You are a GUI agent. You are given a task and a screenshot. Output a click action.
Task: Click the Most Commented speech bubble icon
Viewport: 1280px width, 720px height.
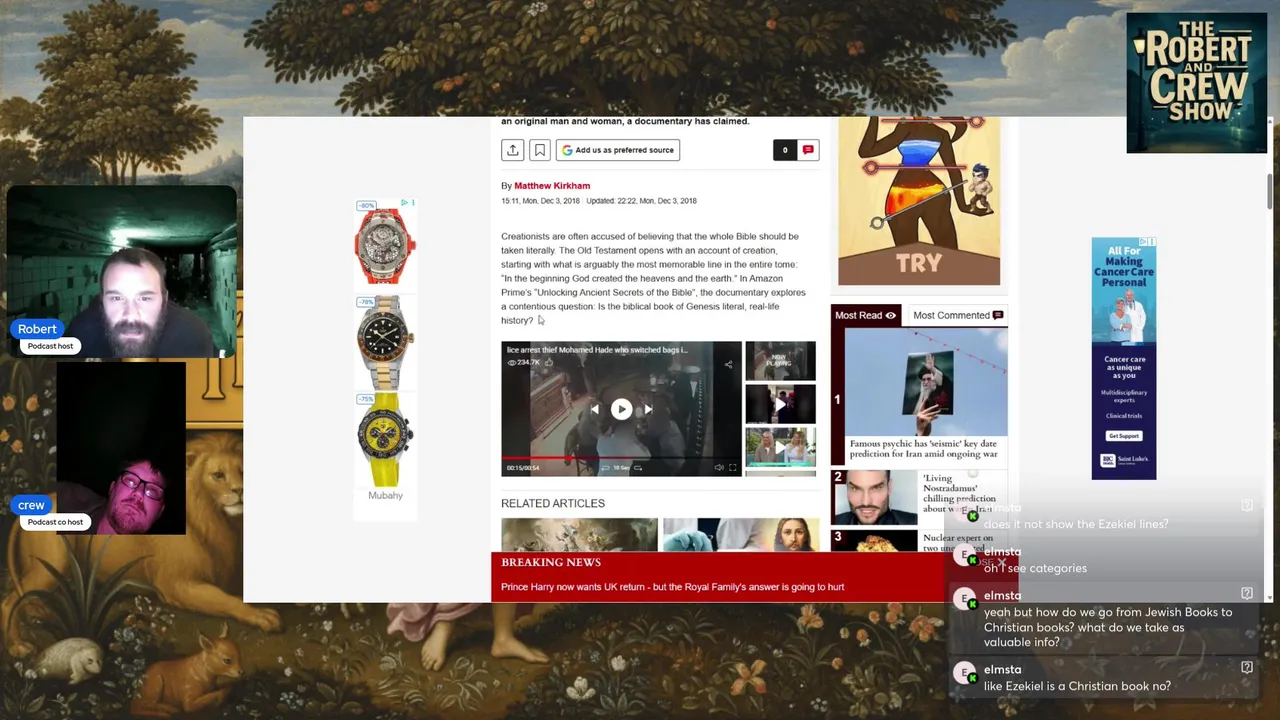(x=997, y=315)
